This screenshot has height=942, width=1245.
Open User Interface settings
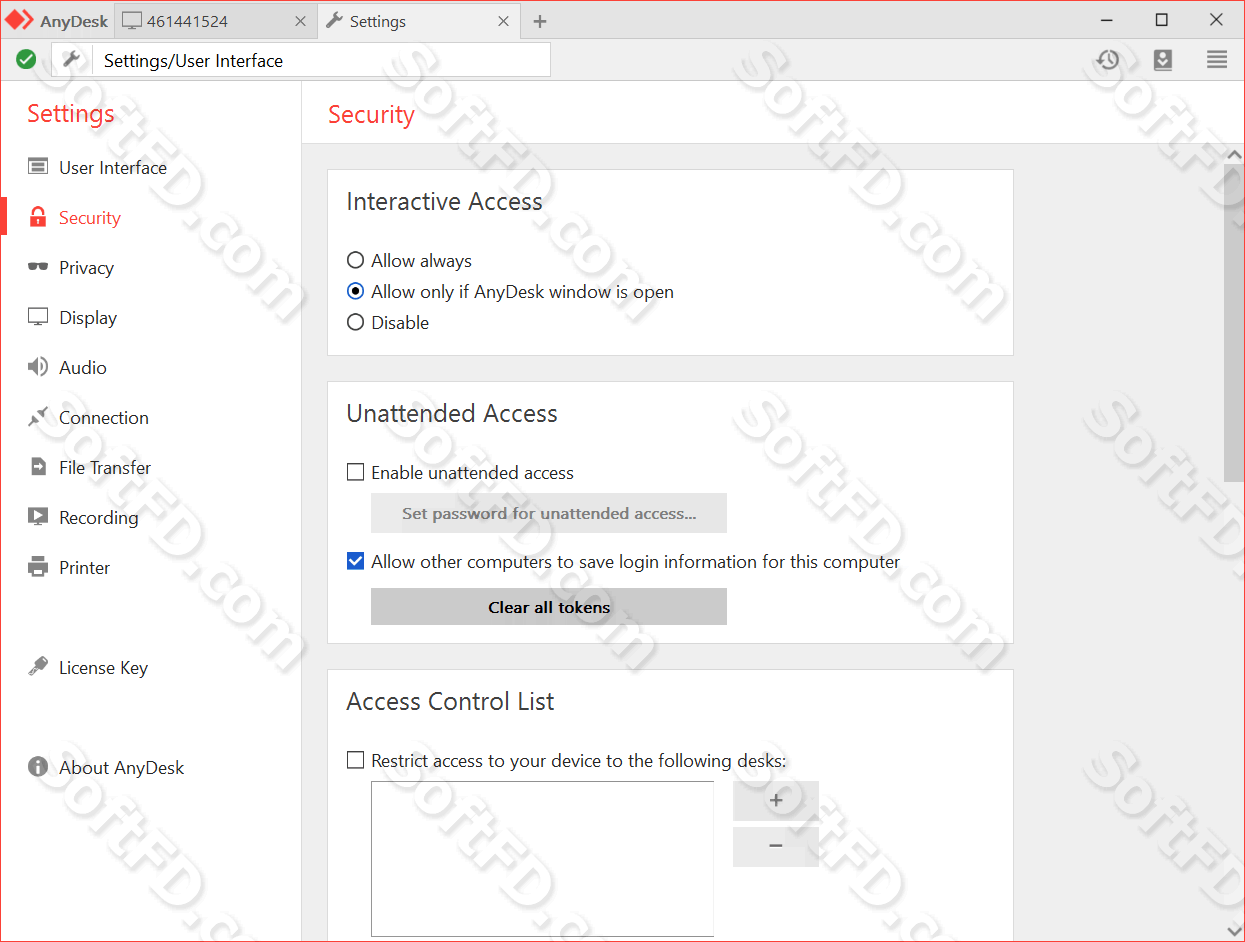112,167
